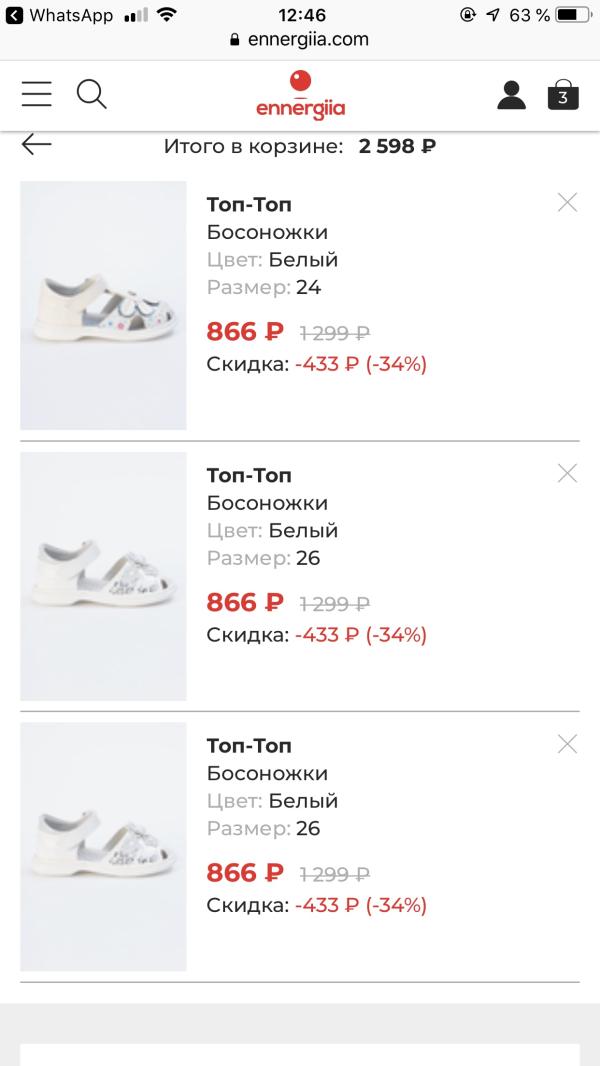The image size is (600, 1066).
Task: Tap the battery indicator in status bar
Action: click(x=573, y=15)
